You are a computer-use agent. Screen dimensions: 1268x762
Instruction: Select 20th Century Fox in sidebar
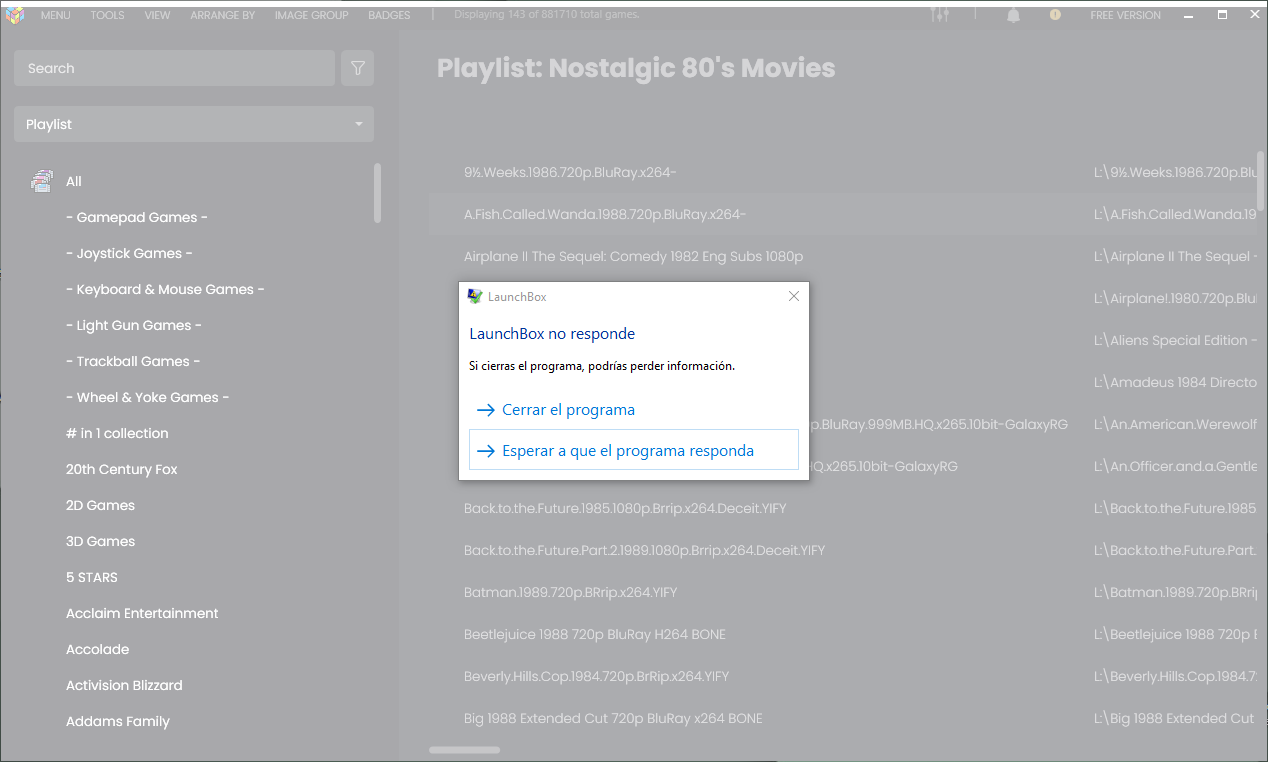tap(122, 469)
